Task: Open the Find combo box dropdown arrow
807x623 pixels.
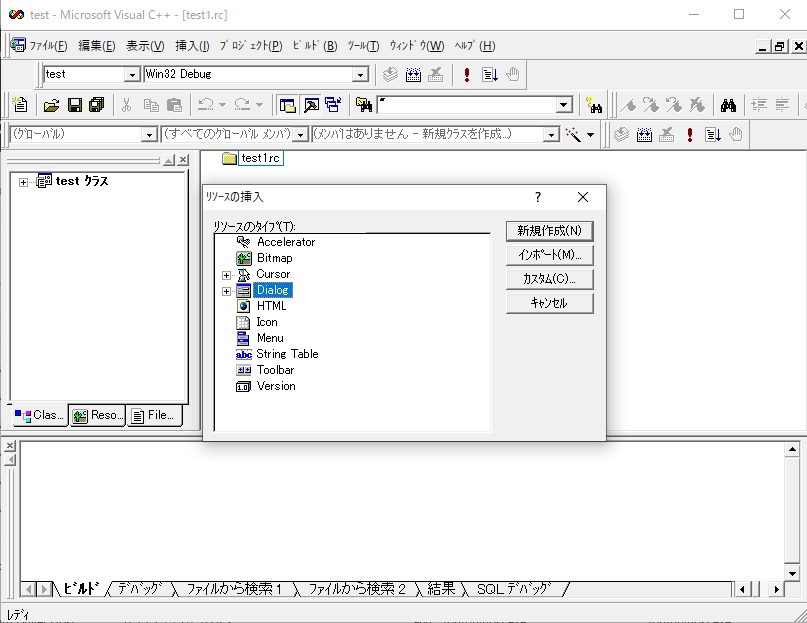Action: point(564,105)
